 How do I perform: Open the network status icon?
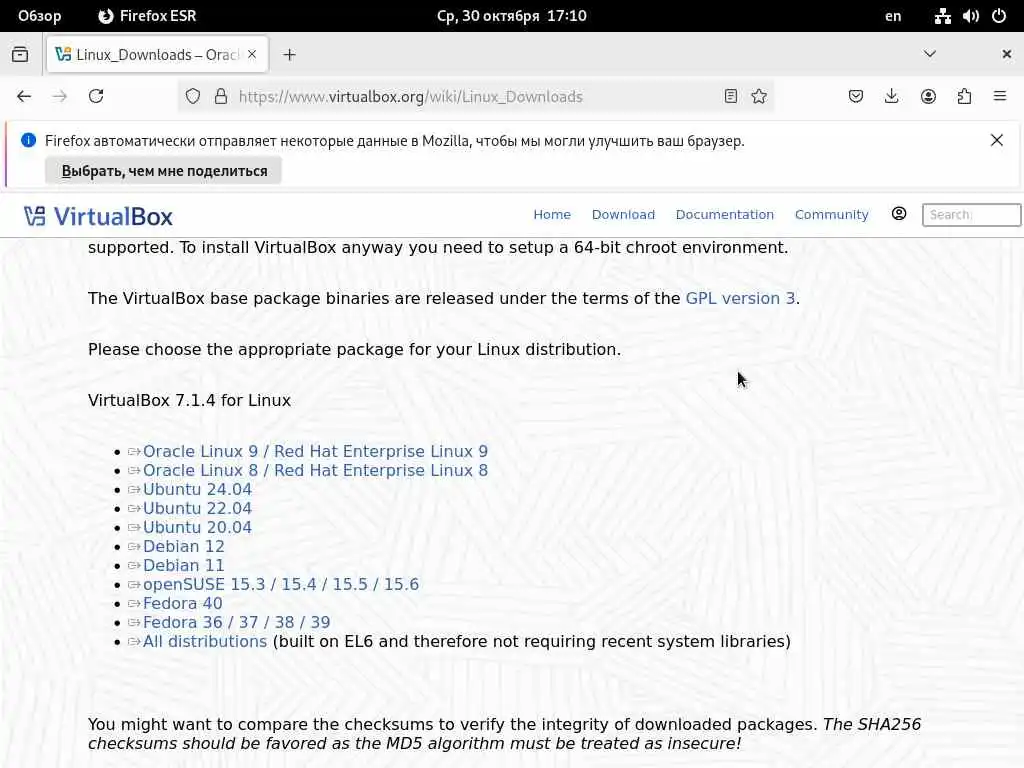pos(942,16)
